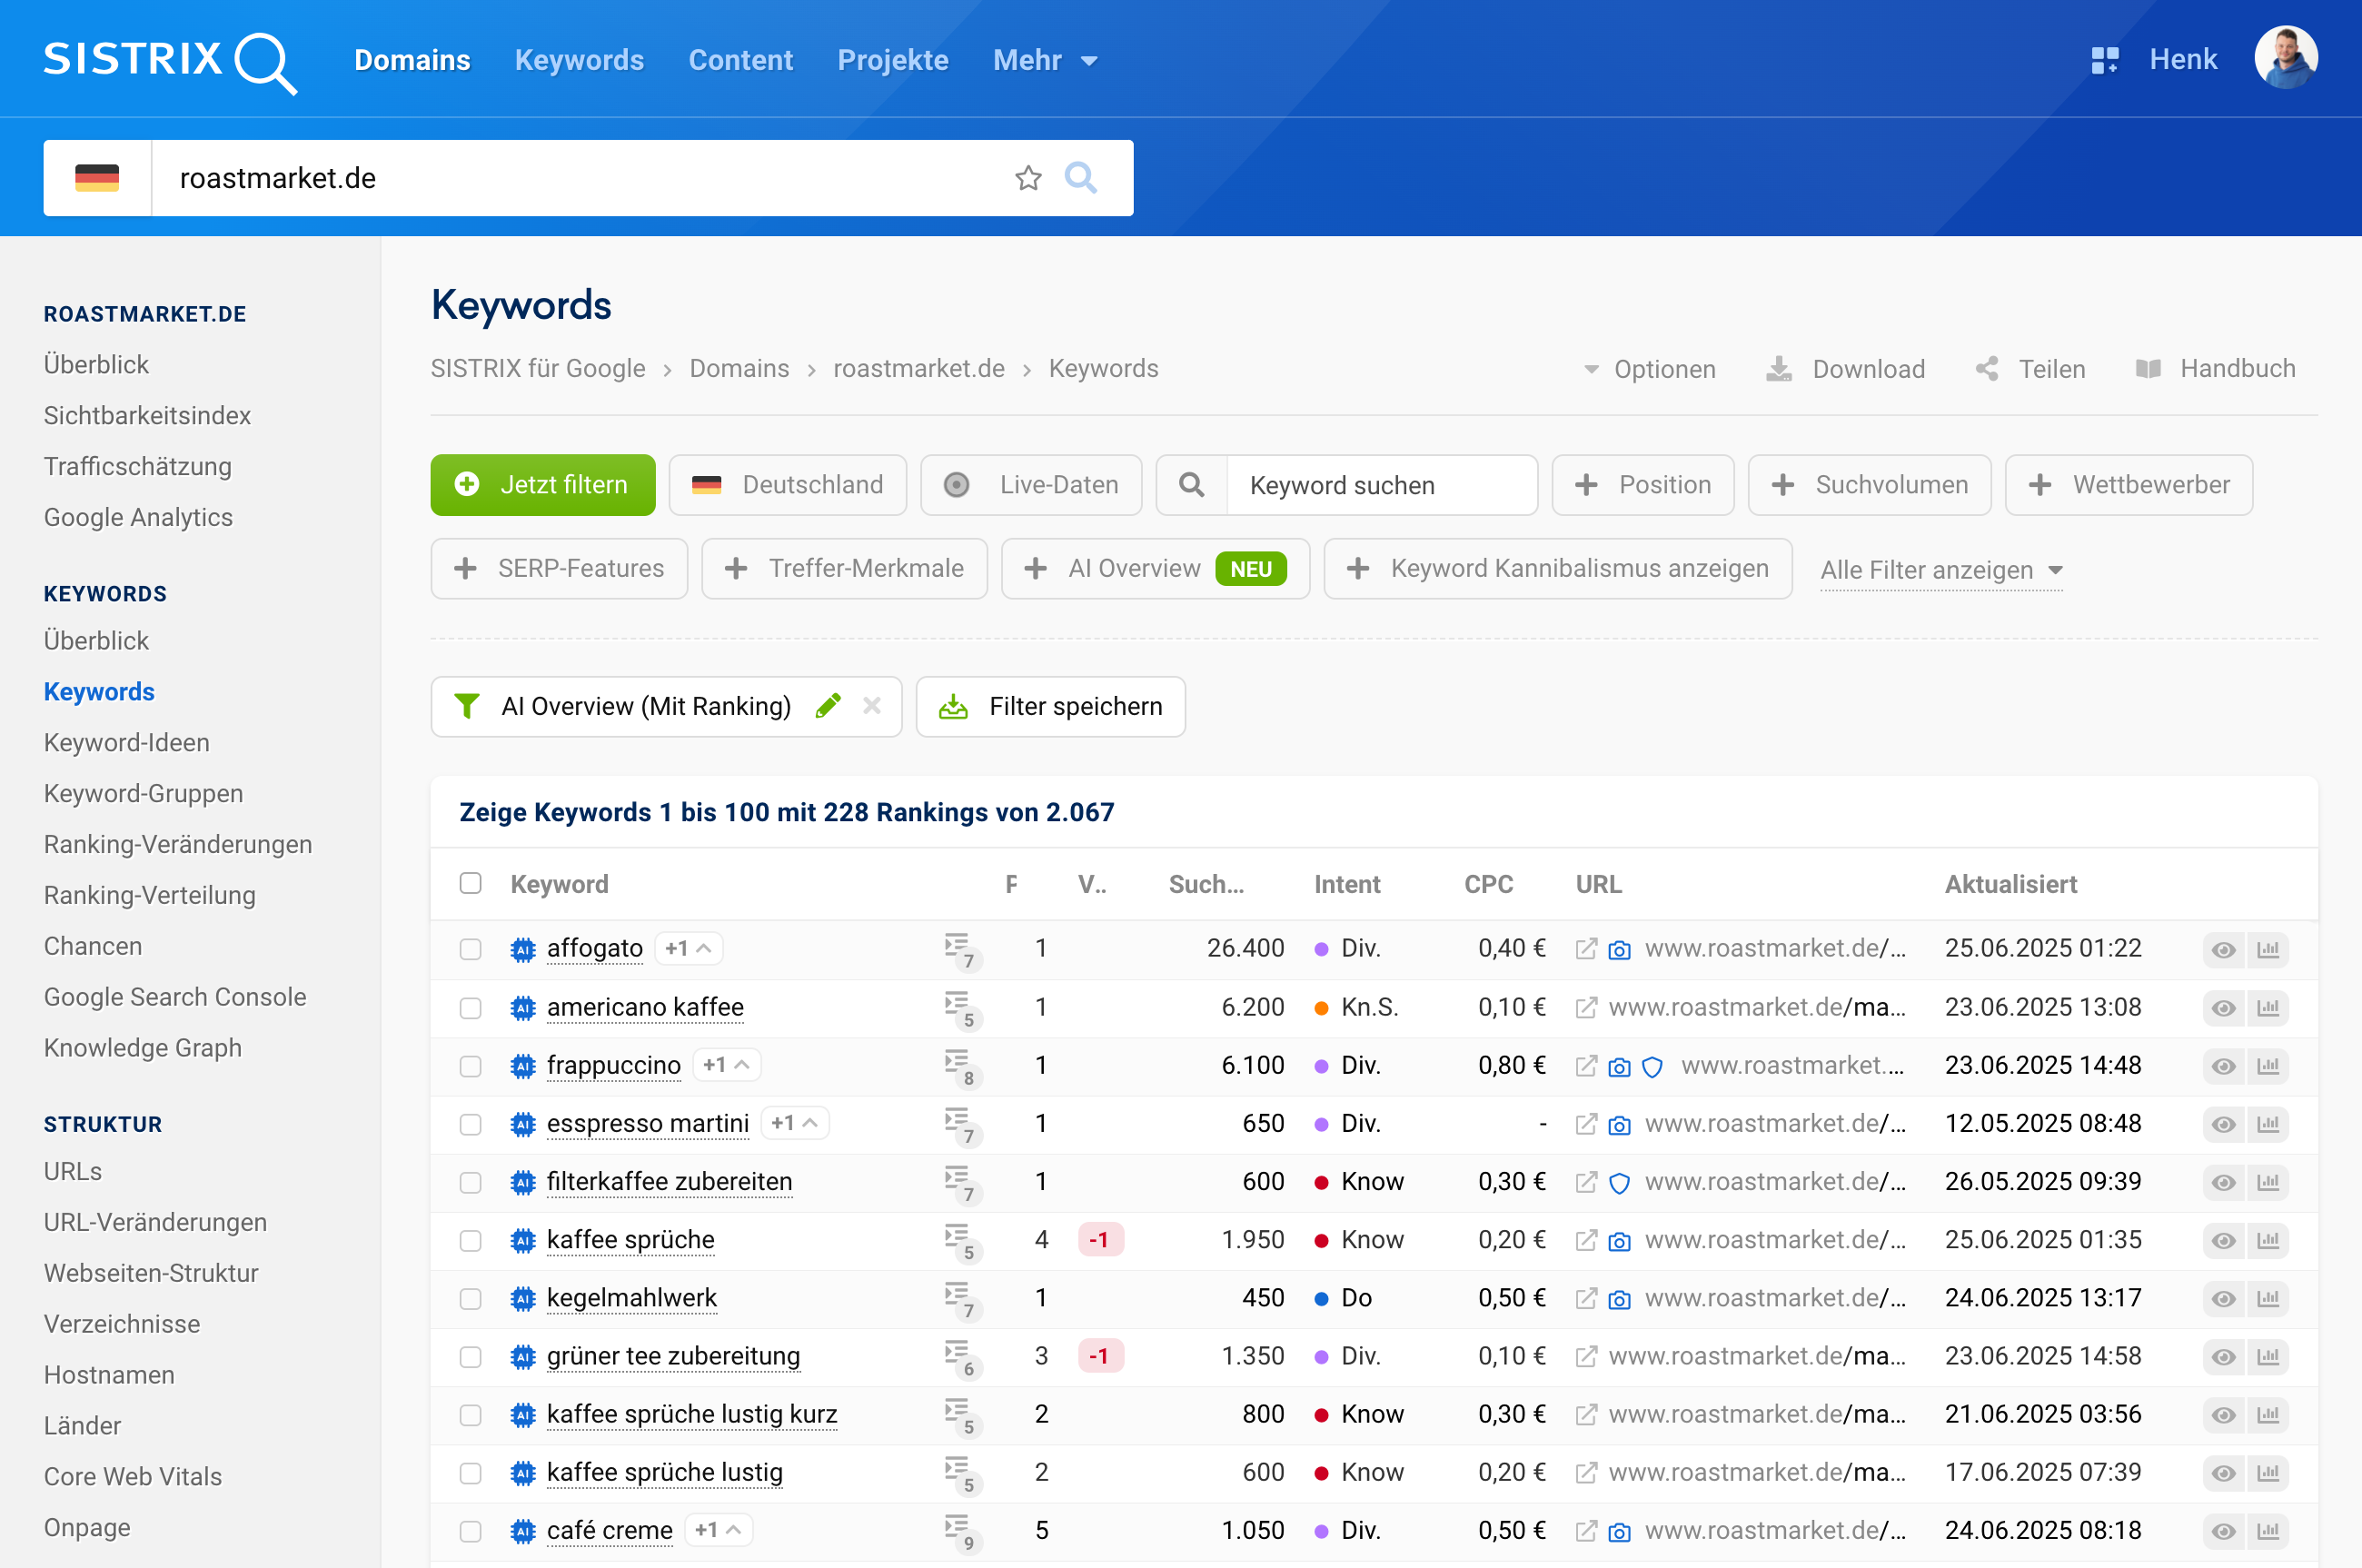Image resolution: width=2362 pixels, height=1568 pixels.
Task: Open the Content tab in top navigation
Action: [x=740, y=60]
